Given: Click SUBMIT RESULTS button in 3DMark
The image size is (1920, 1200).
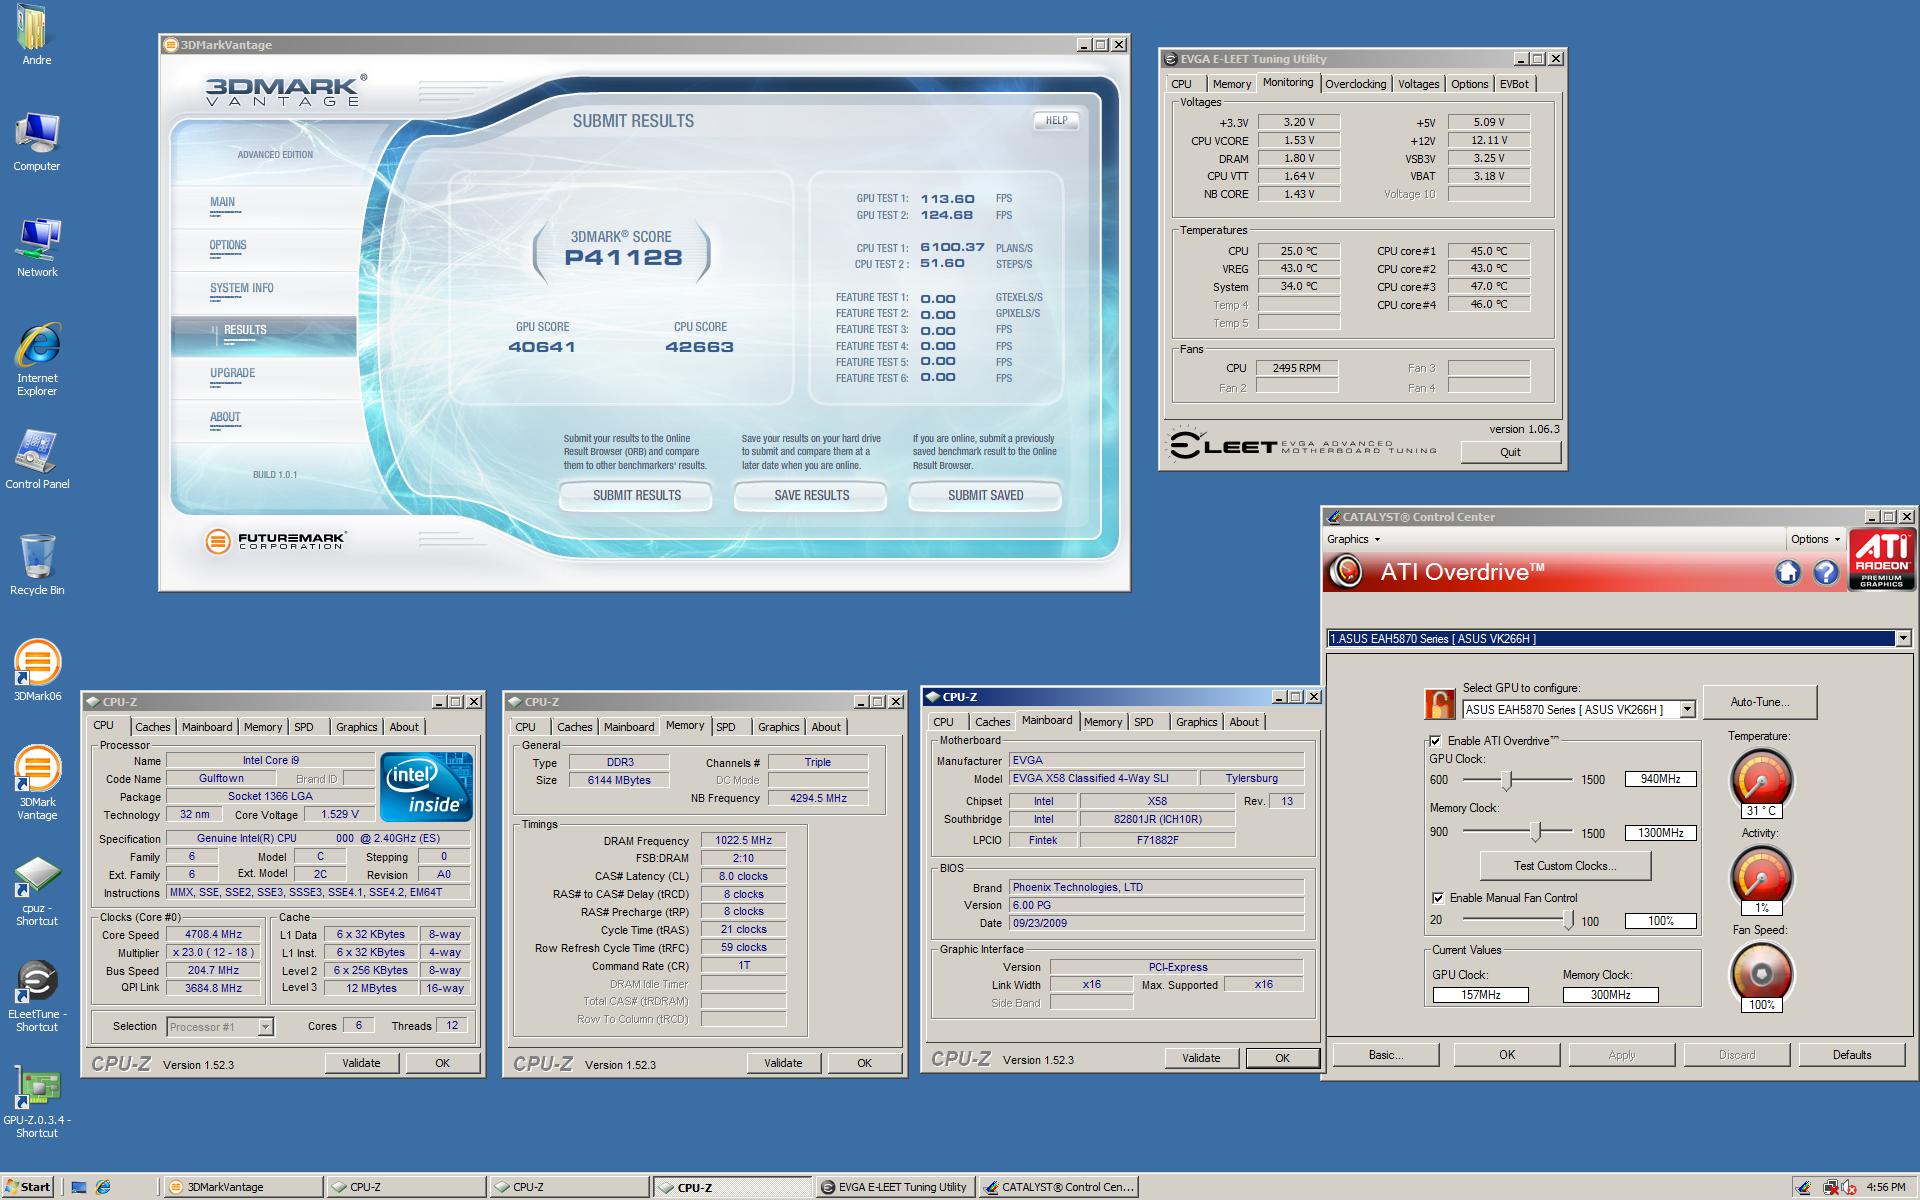Looking at the screenshot, I should [636, 495].
